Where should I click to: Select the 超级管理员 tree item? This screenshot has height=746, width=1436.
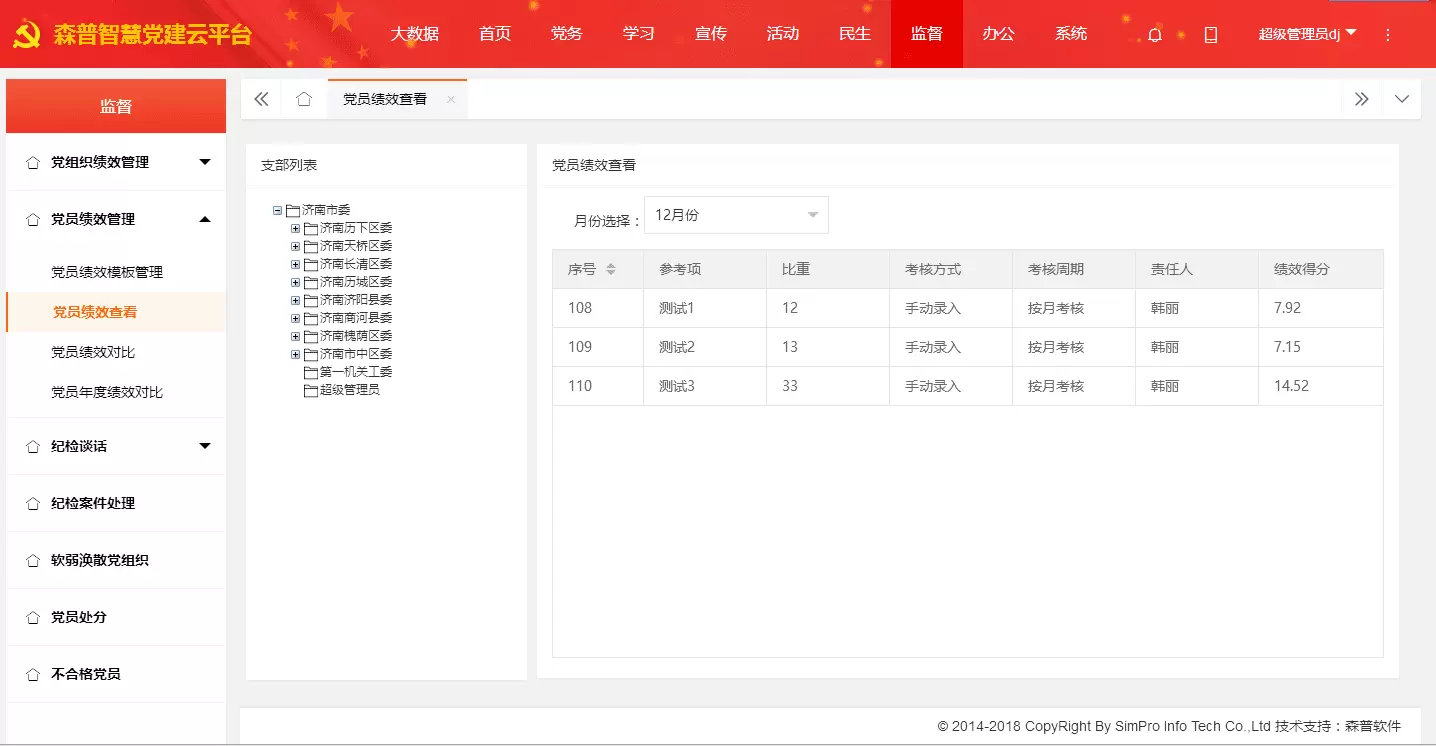(350, 390)
